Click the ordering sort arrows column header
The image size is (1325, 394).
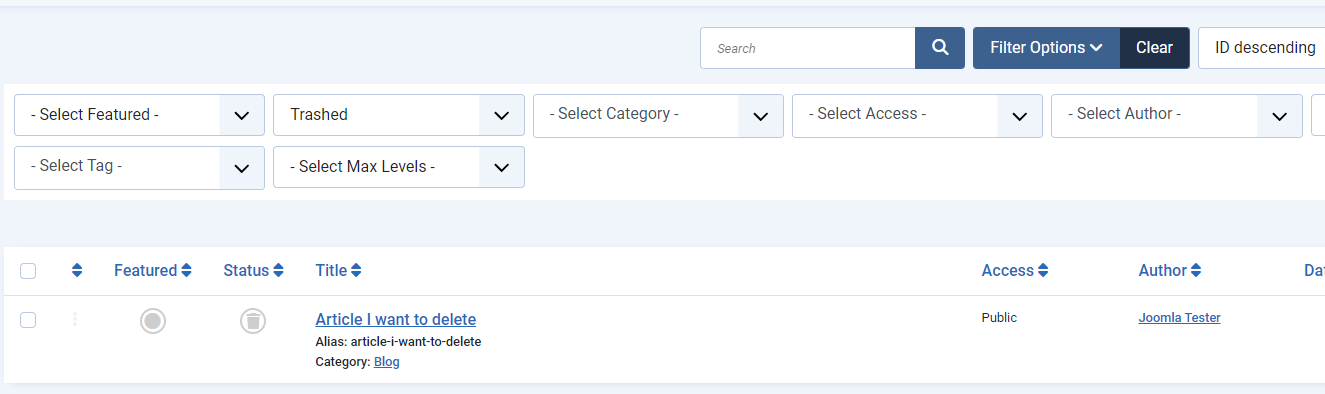coord(77,270)
